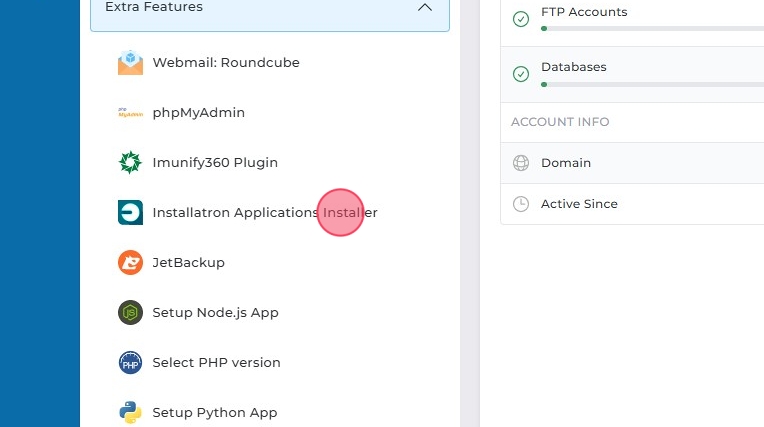Click the orange JetBackup icon
Image resolution: width=764 pixels, height=427 pixels.
pos(130,262)
